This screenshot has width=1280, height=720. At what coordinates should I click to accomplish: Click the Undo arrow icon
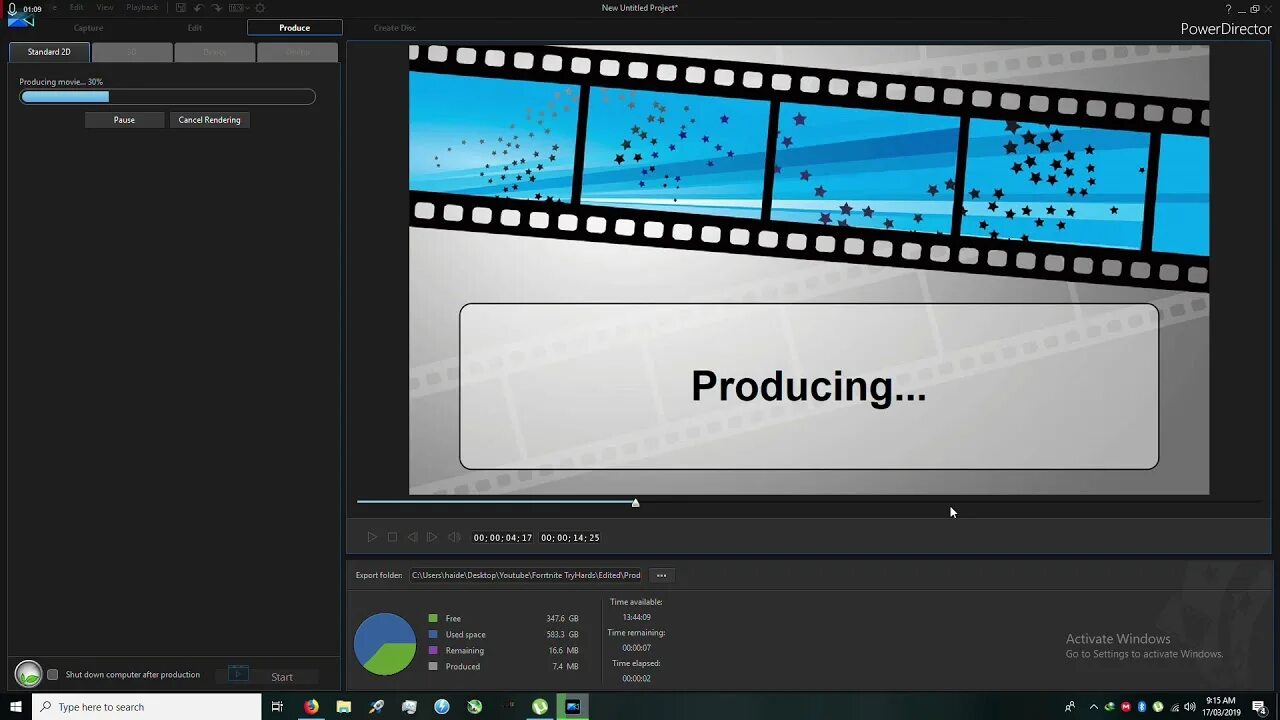coord(198,8)
